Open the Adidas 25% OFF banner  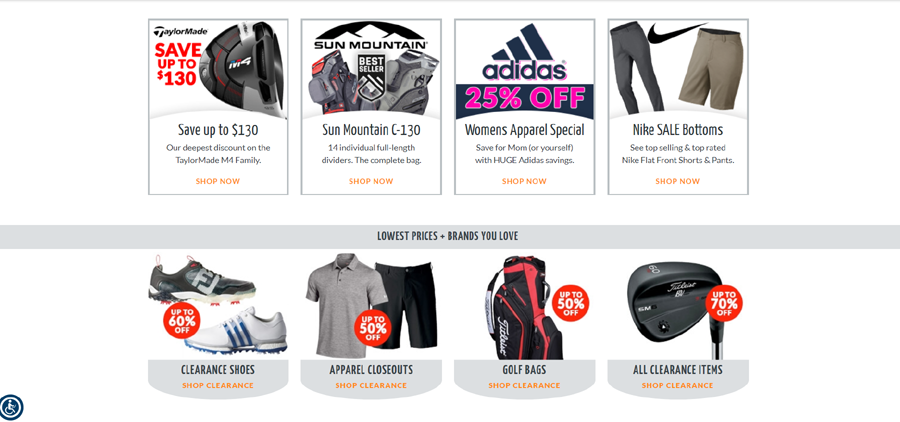pos(525,69)
